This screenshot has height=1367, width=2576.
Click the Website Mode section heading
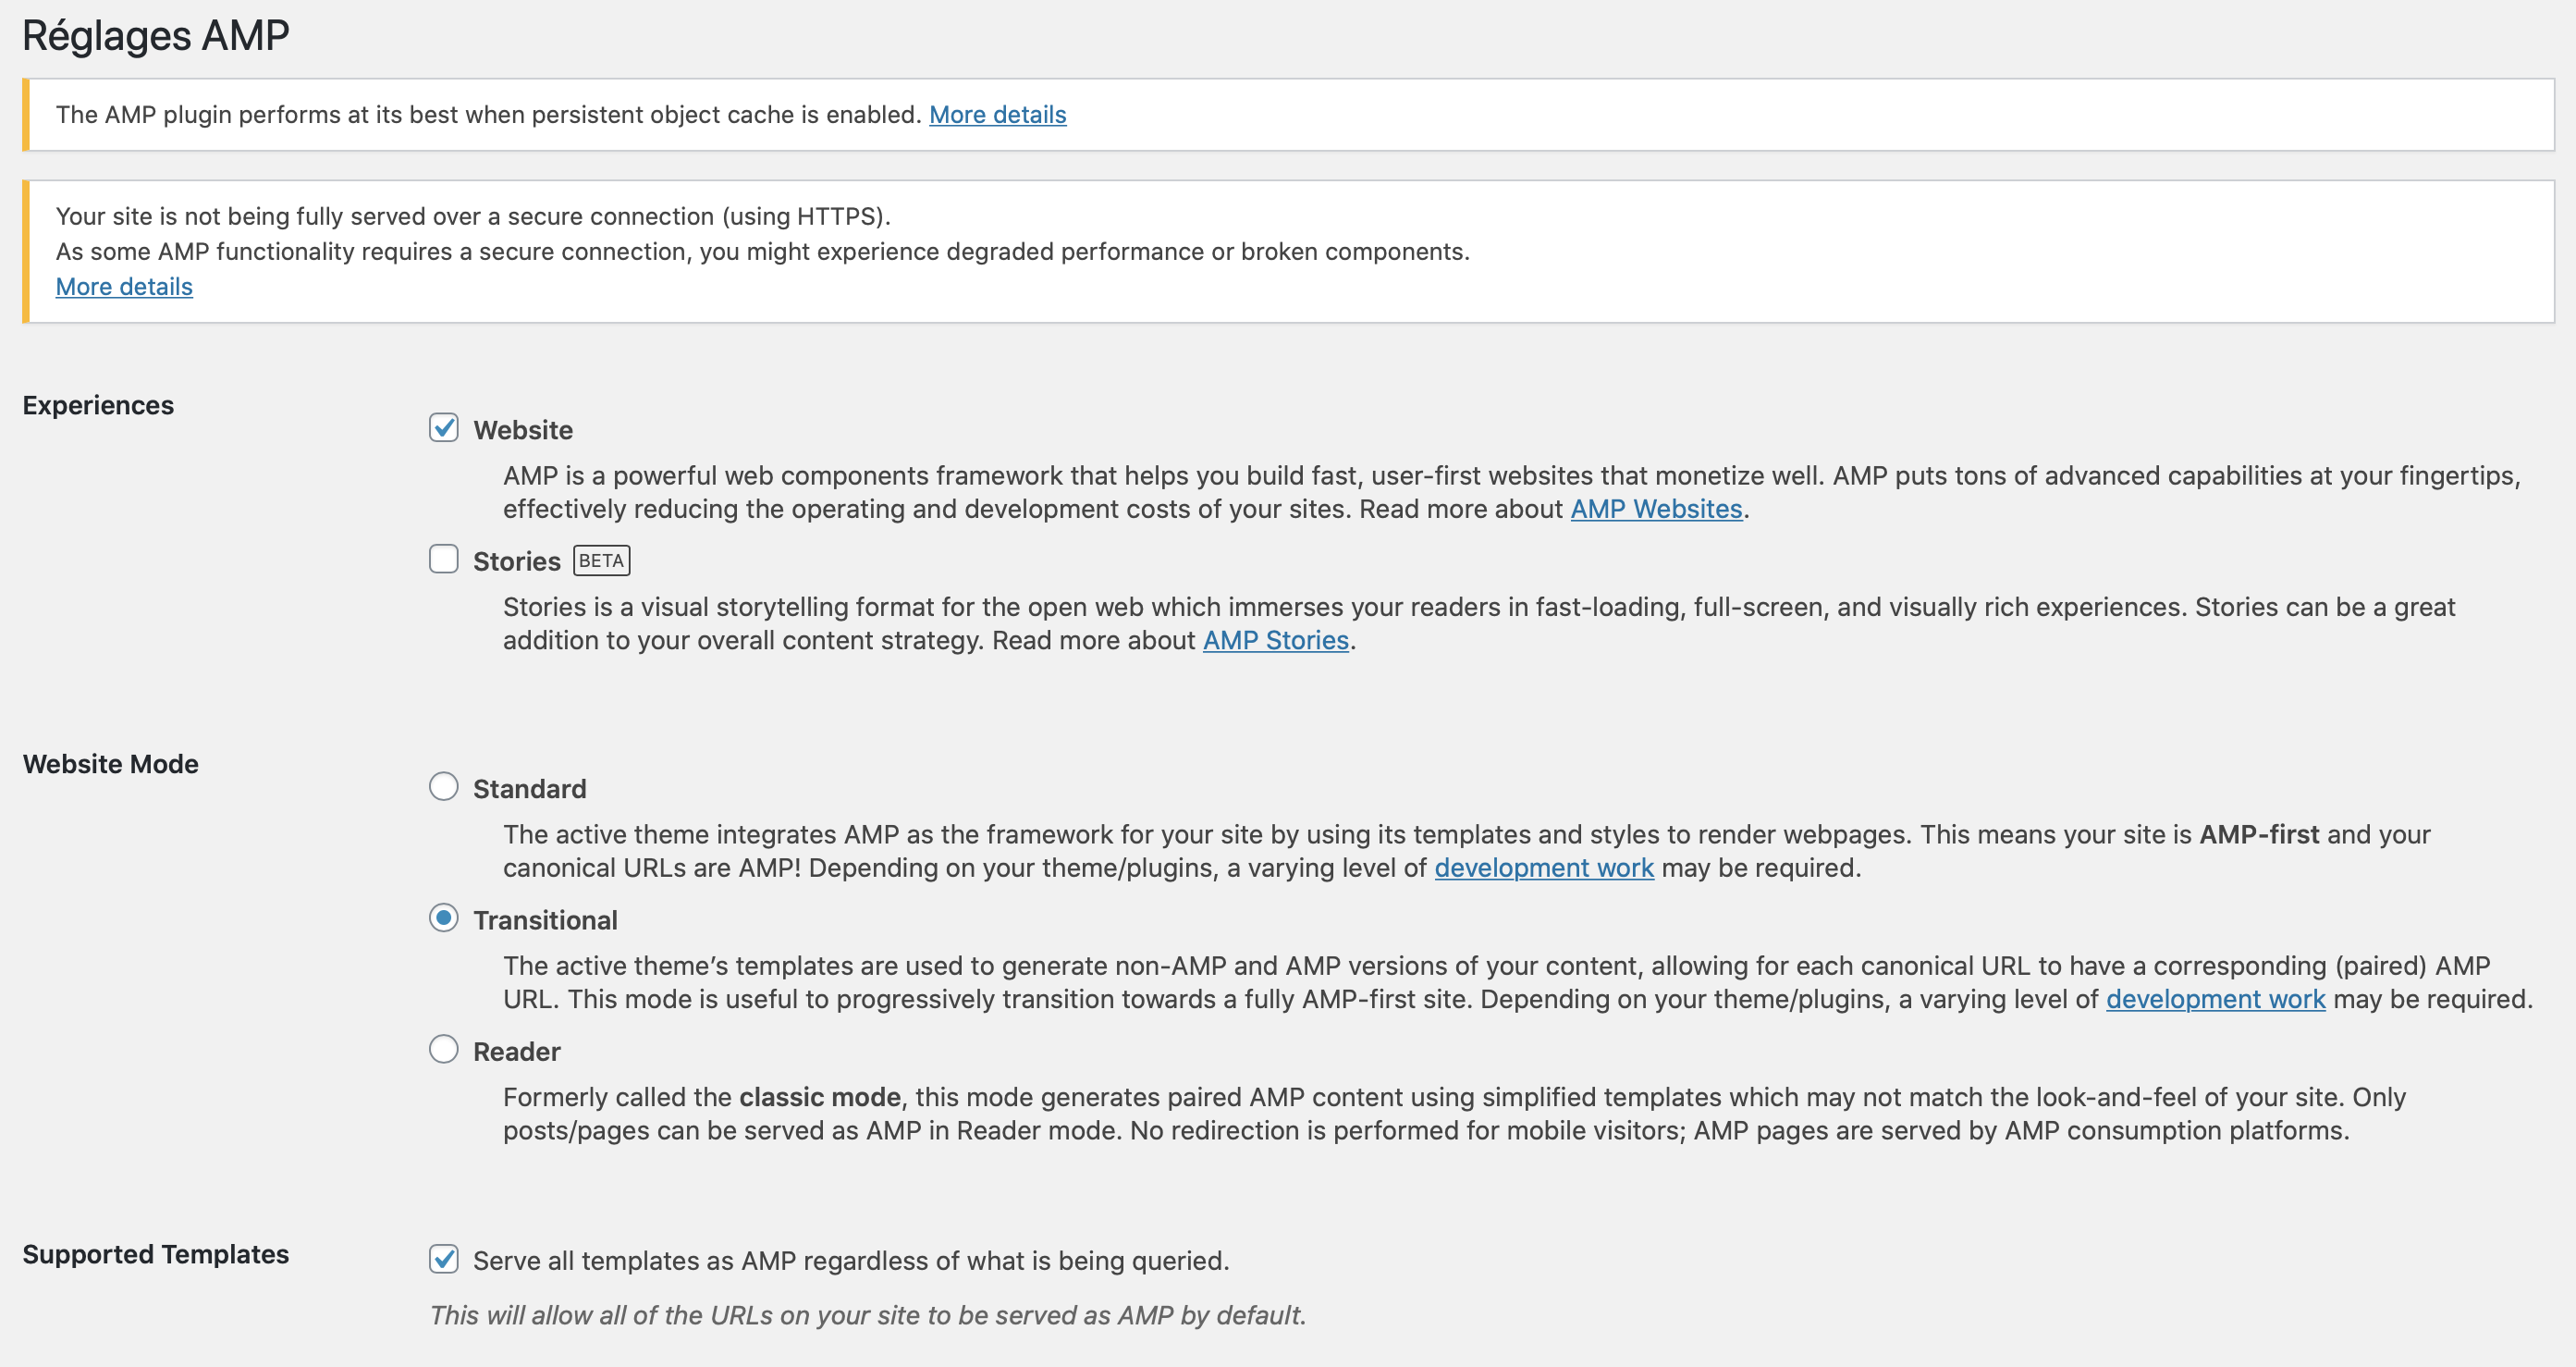[x=110, y=764]
